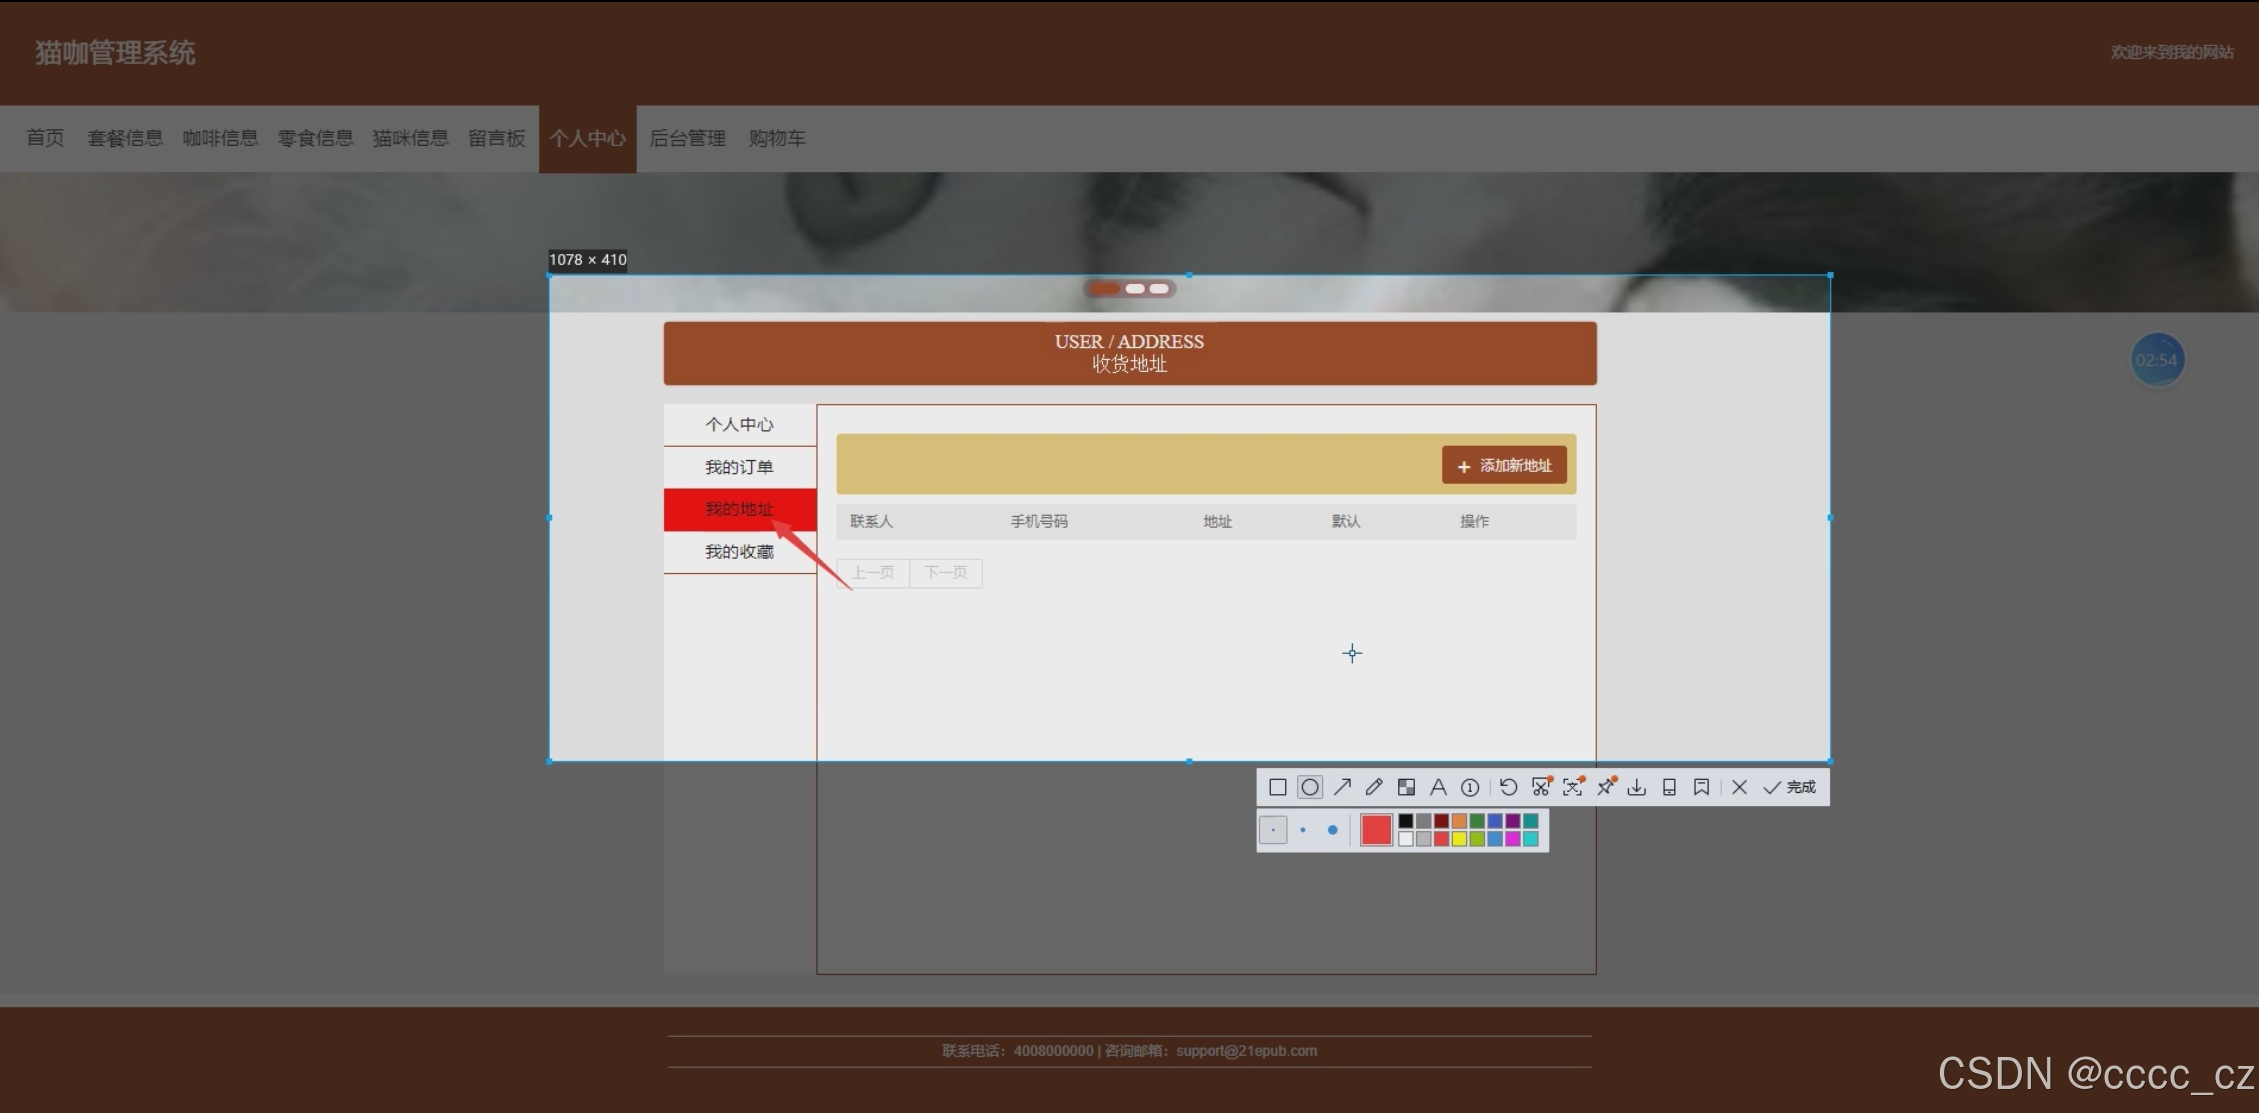Screen dimensions: 2259x1113
Task: Select the pencil freehand tool
Action: pyautogui.click(x=1374, y=788)
